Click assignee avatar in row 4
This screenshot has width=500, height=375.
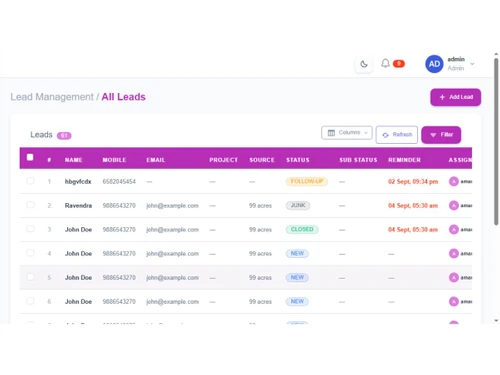pyautogui.click(x=454, y=253)
